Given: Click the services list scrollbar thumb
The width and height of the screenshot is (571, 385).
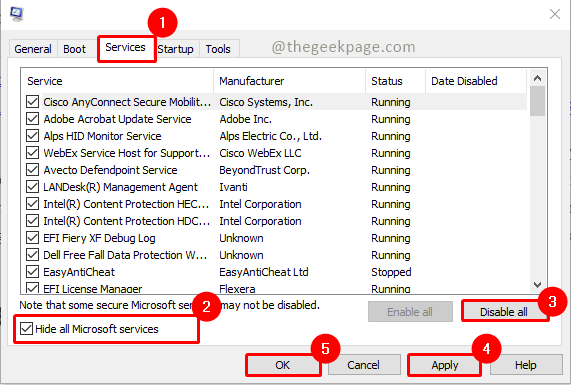Looking at the screenshot, I should (x=537, y=101).
